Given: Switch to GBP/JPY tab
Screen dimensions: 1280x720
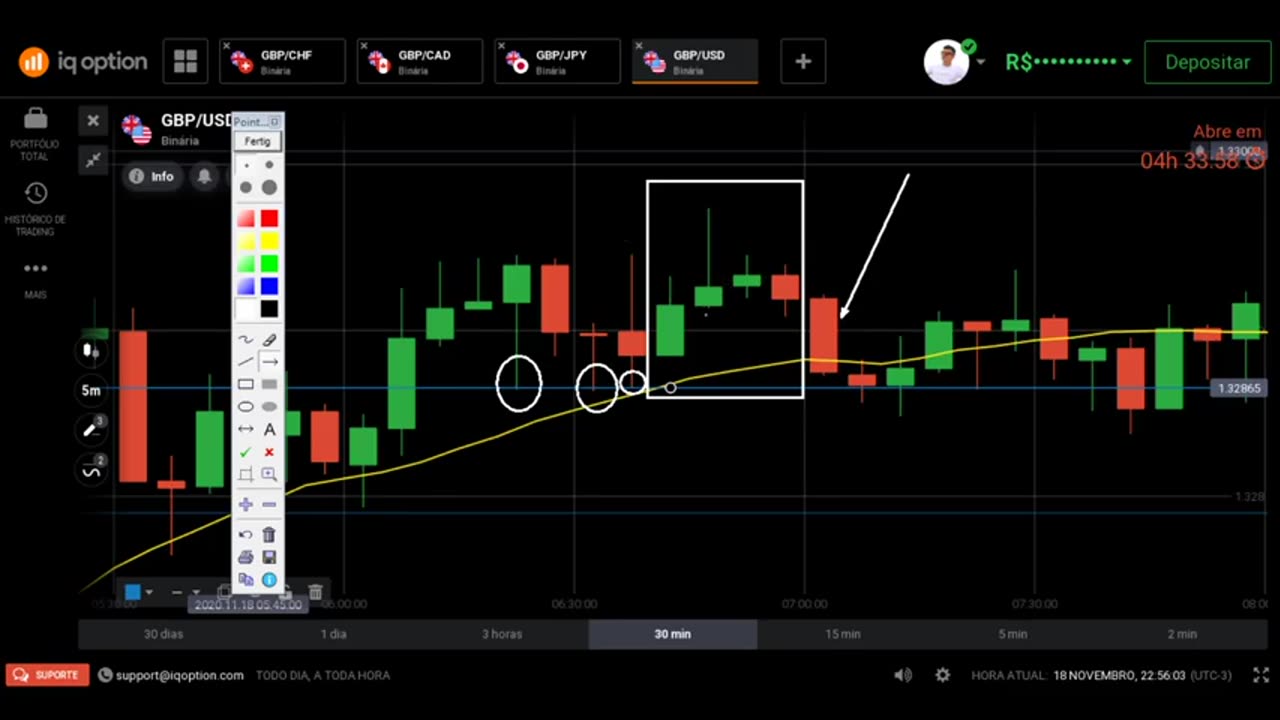Looking at the screenshot, I should coord(557,62).
